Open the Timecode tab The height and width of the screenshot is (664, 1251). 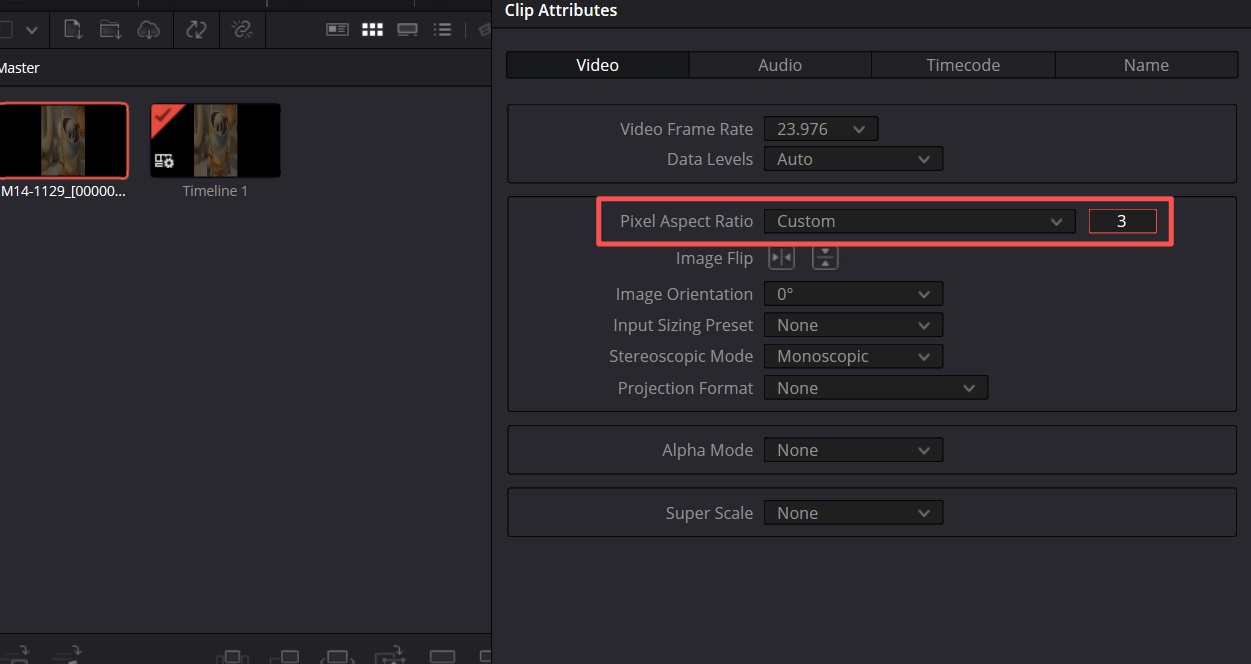963,65
